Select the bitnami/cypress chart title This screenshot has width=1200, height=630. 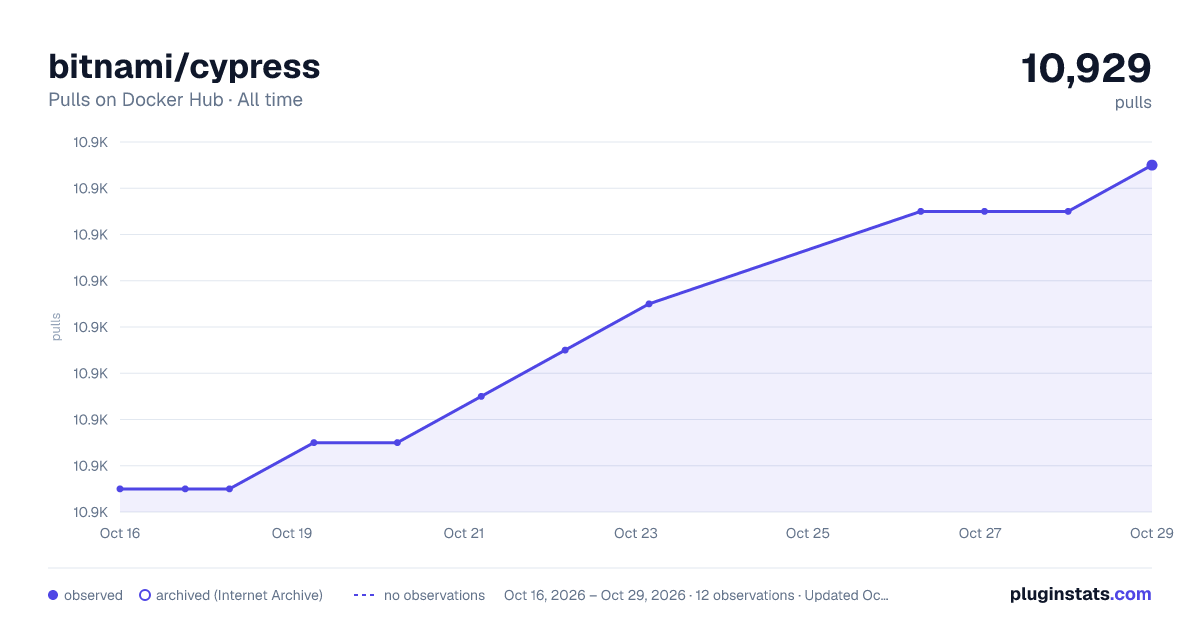184,66
